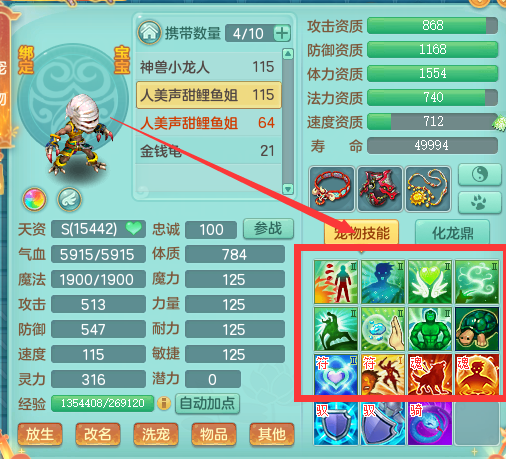Select the green heart wings skill
The width and height of the screenshot is (506, 459).
coord(430,282)
